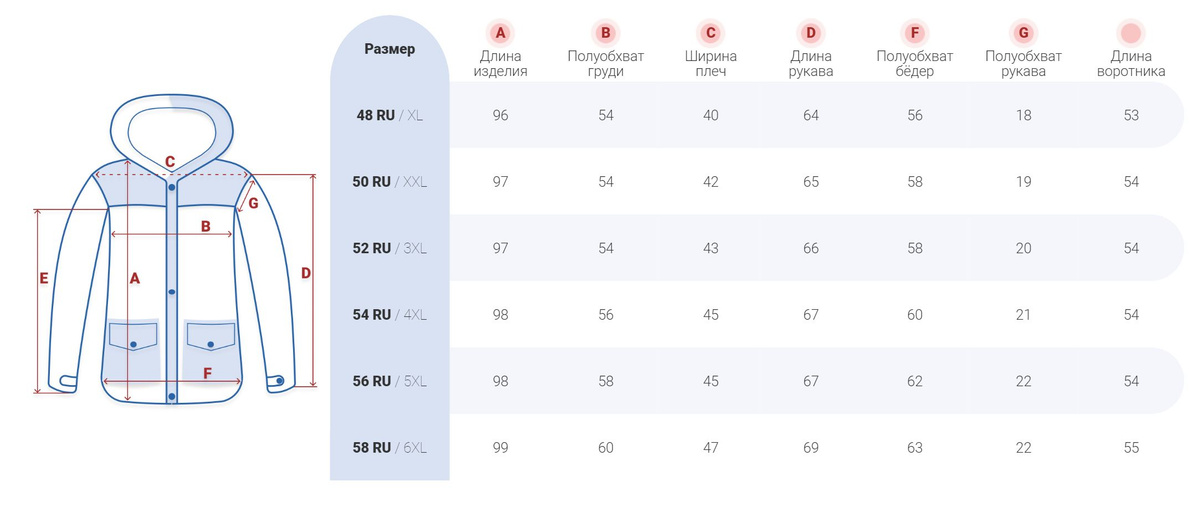Select the 54 RU / 4XL size label
The image size is (1200, 512).
[x=390, y=314]
